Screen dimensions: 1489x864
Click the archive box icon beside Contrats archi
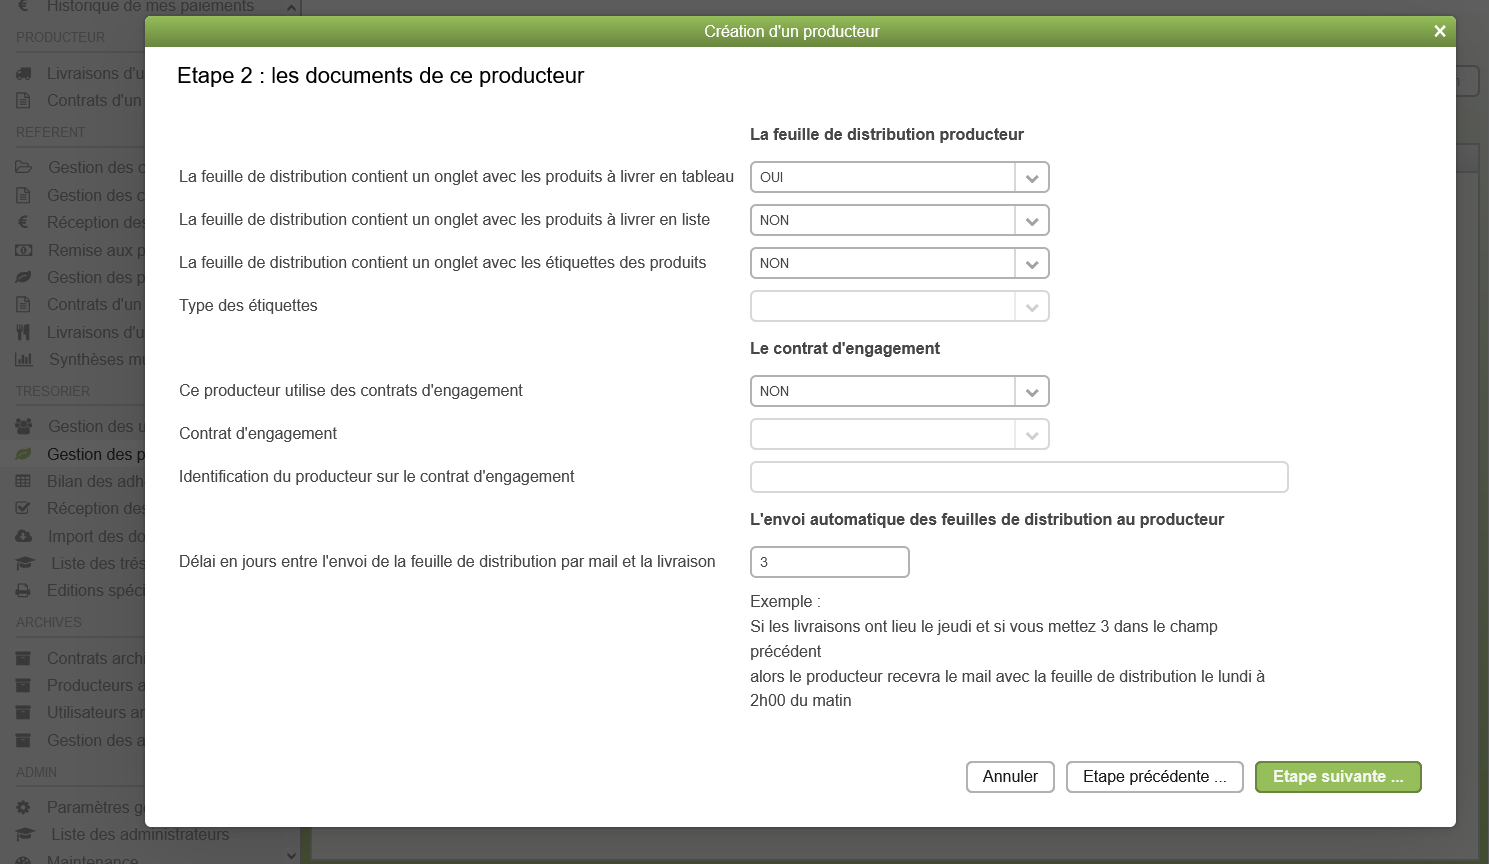pos(24,658)
